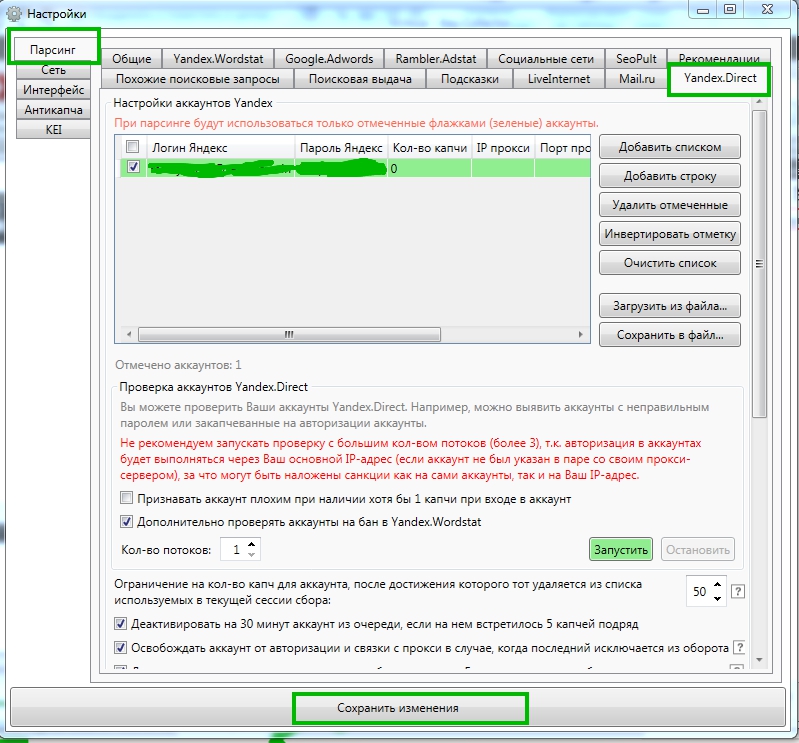This screenshot has height=743, width=799.
Task: Uncheck the green account row checkbox
Action: (x=133, y=167)
